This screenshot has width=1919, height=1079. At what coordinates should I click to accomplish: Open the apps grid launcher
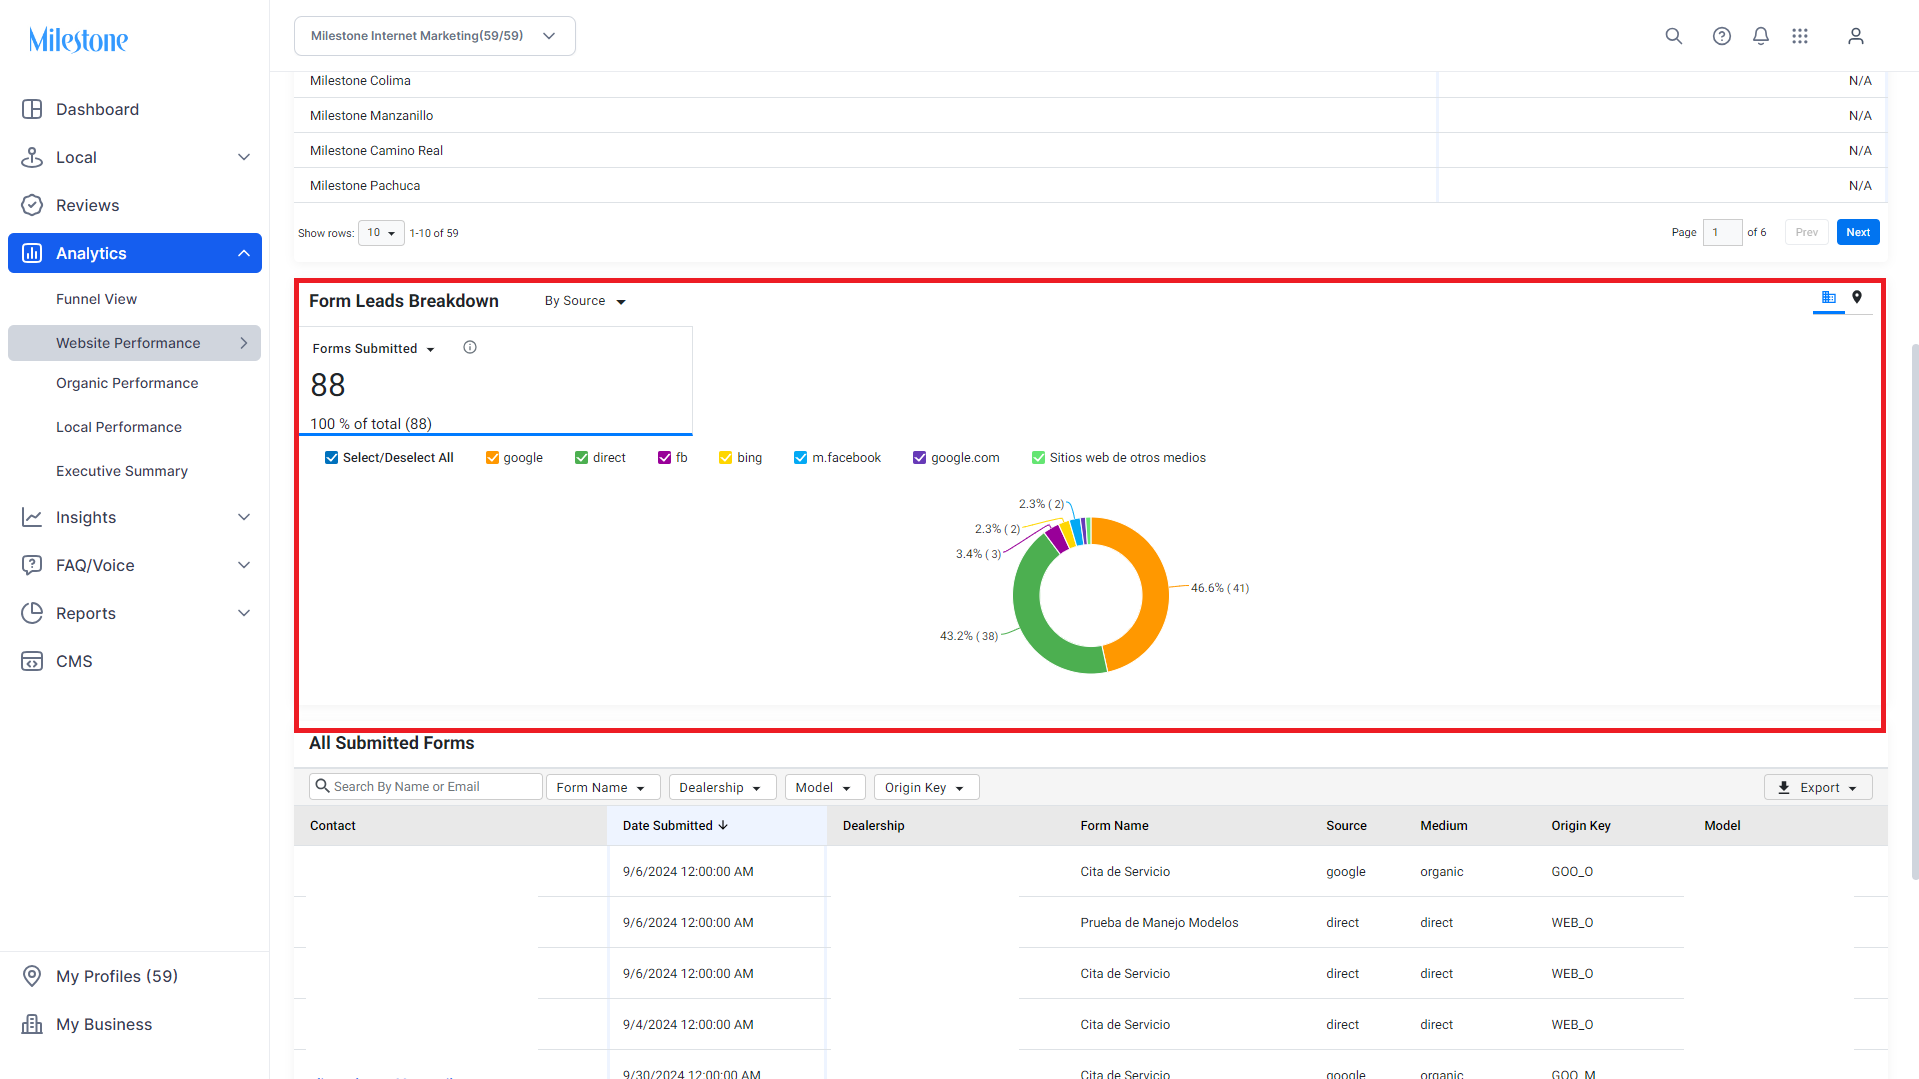pos(1800,36)
